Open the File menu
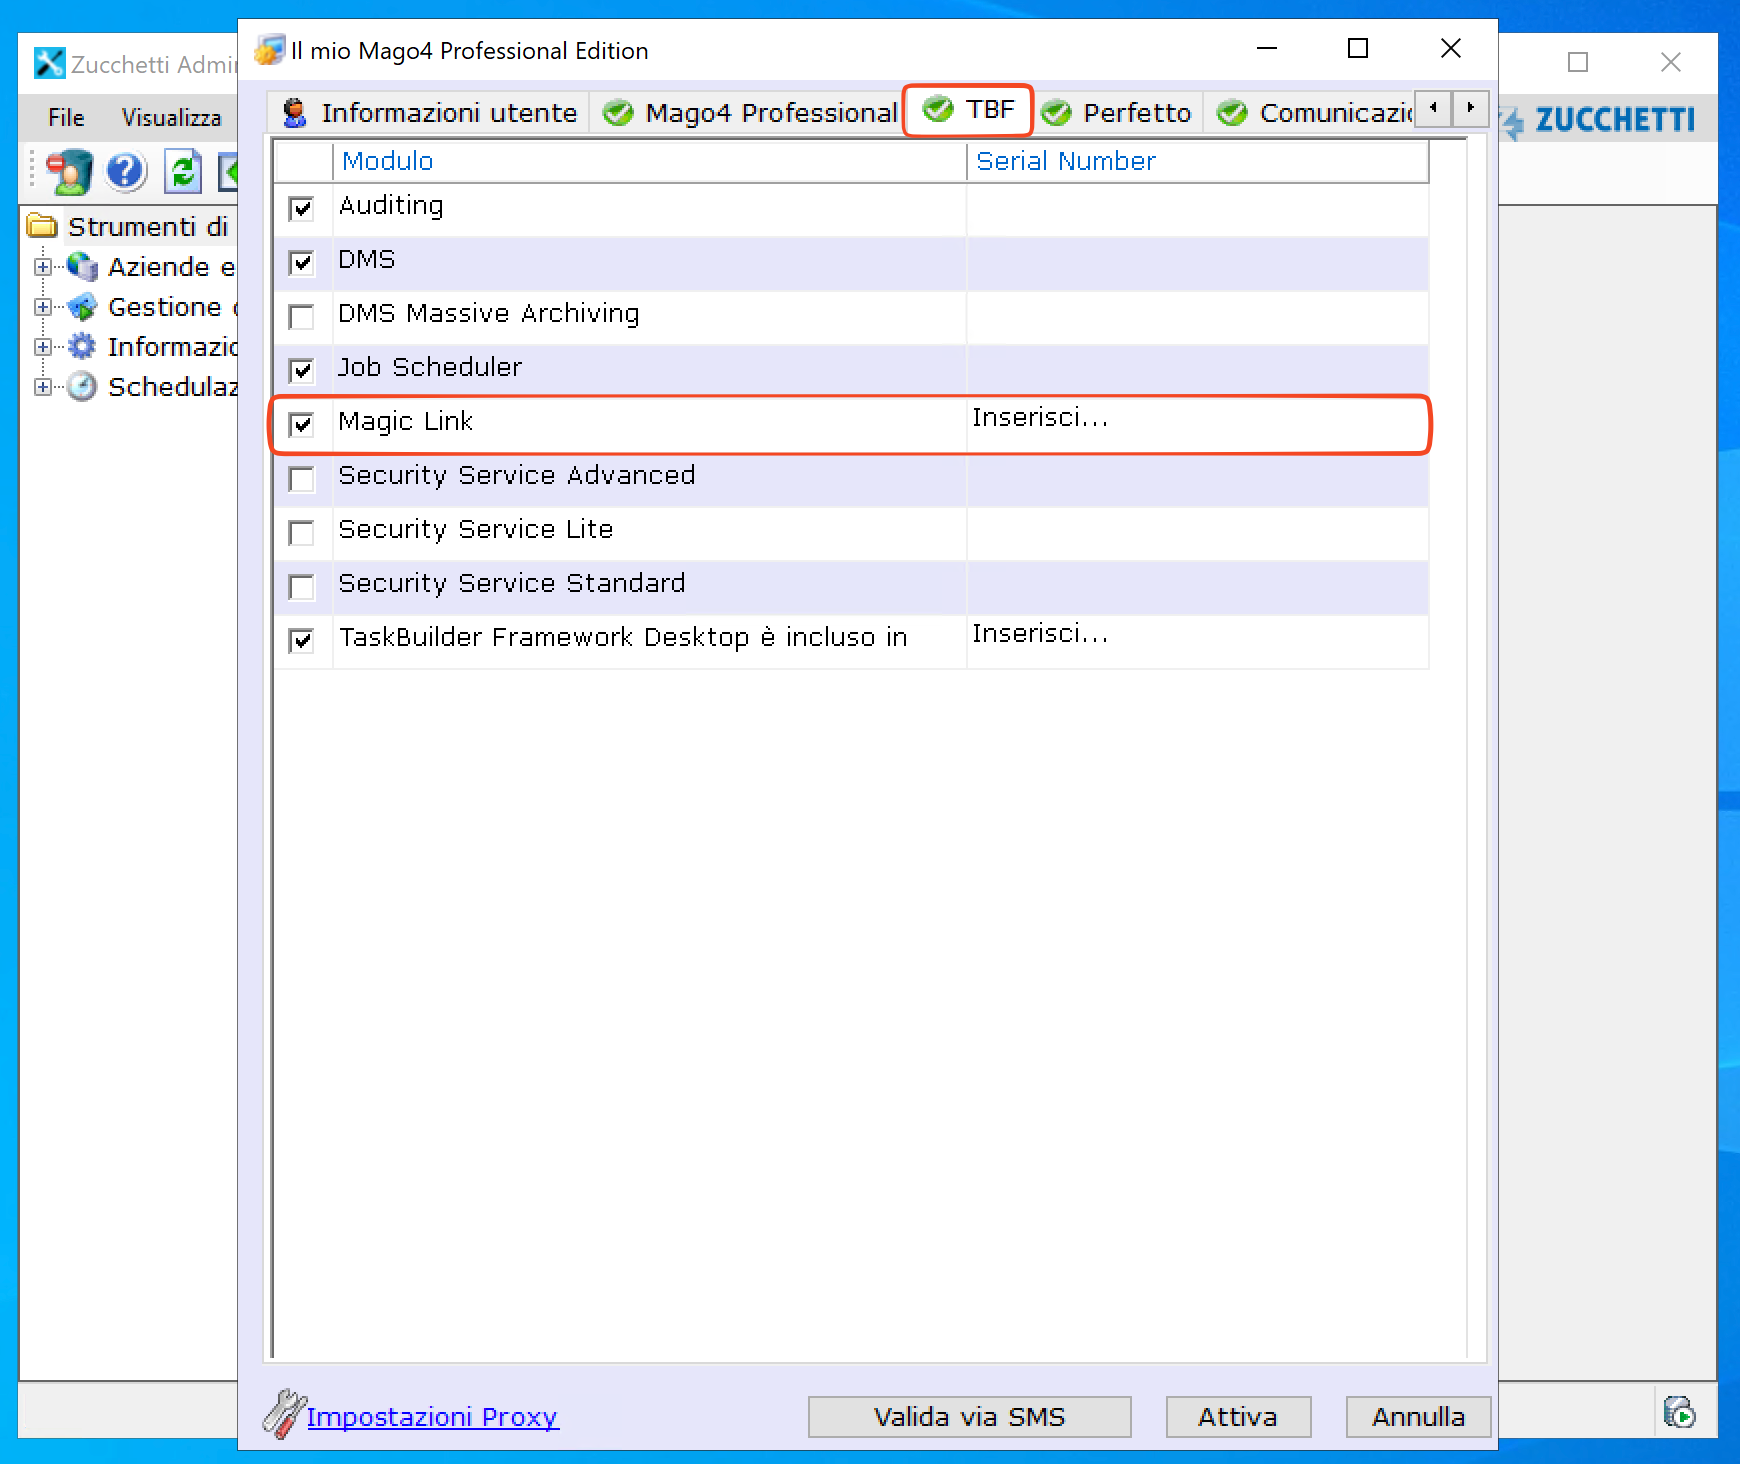The width and height of the screenshot is (1740, 1464). (66, 118)
